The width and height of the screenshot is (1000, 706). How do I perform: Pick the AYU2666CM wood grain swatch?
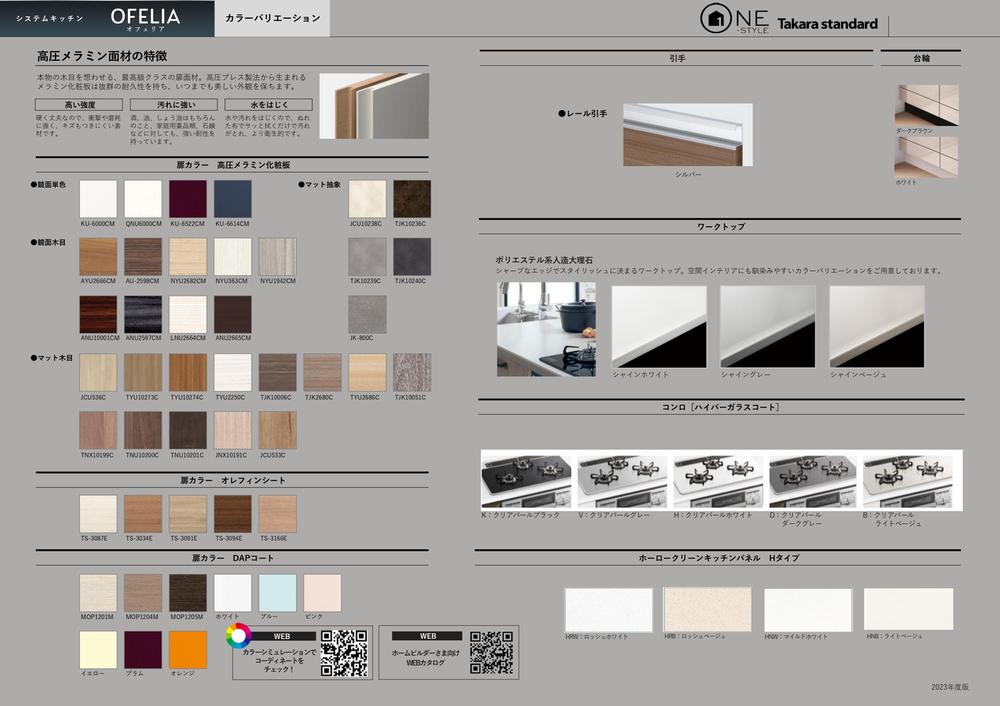pos(98,257)
